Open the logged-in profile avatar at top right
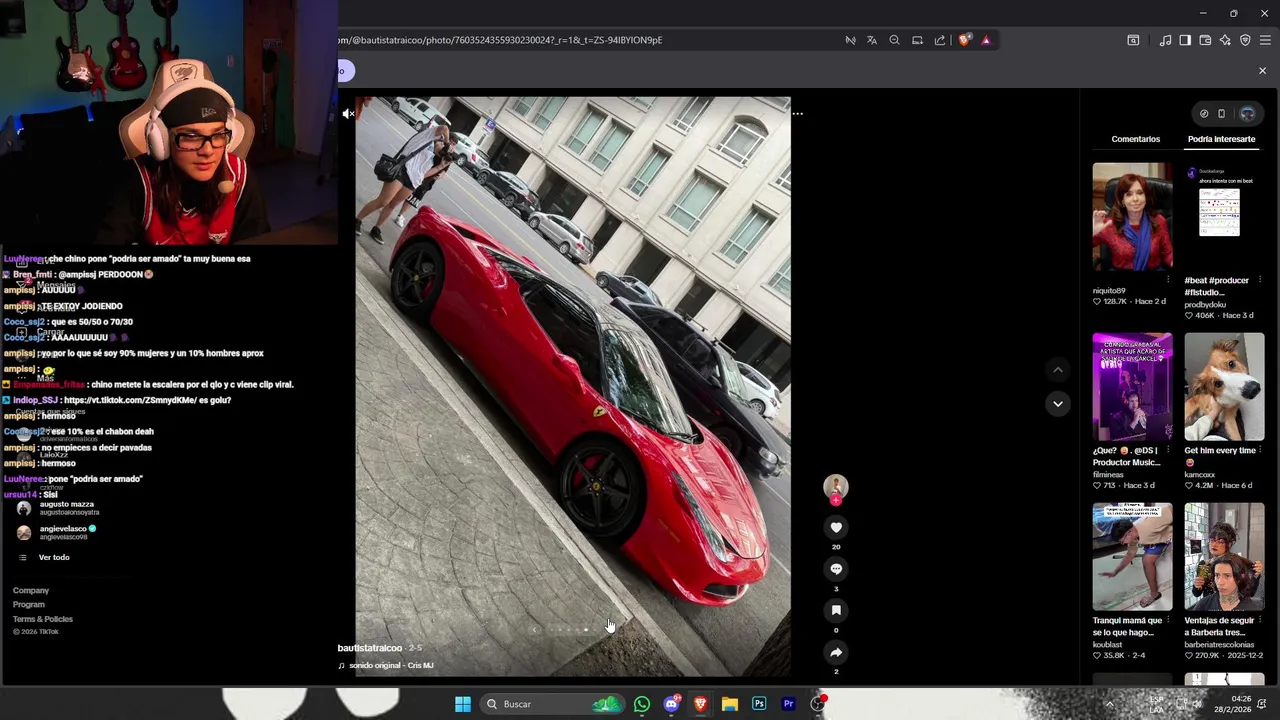This screenshot has height=720, width=1280. point(1247,113)
